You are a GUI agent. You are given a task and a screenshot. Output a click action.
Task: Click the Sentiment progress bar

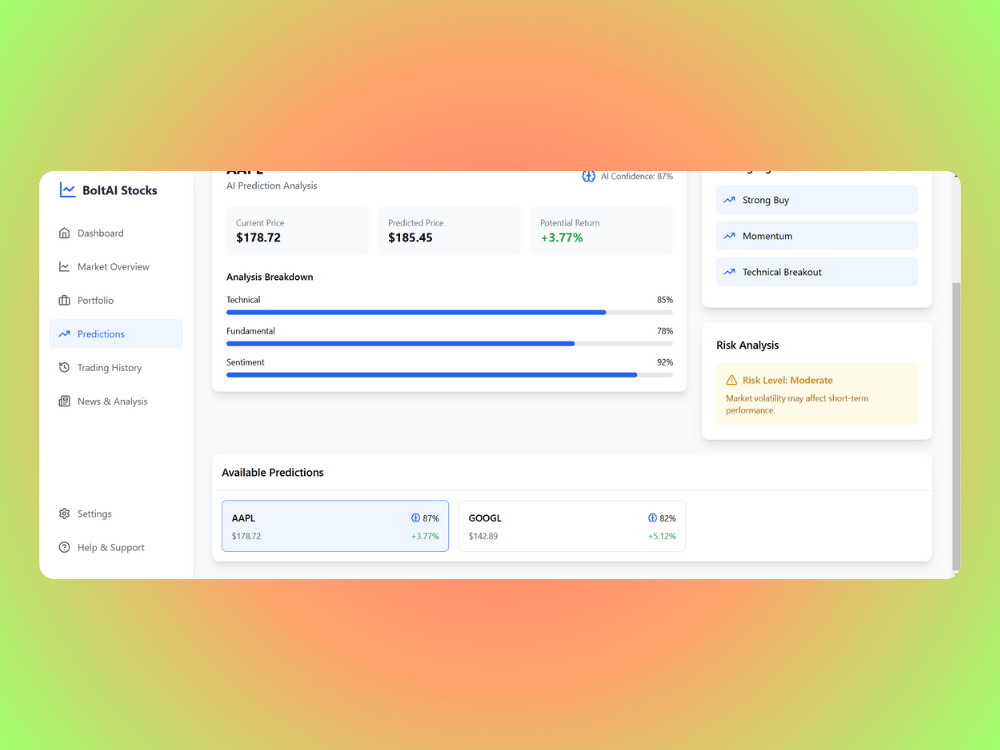pos(449,375)
